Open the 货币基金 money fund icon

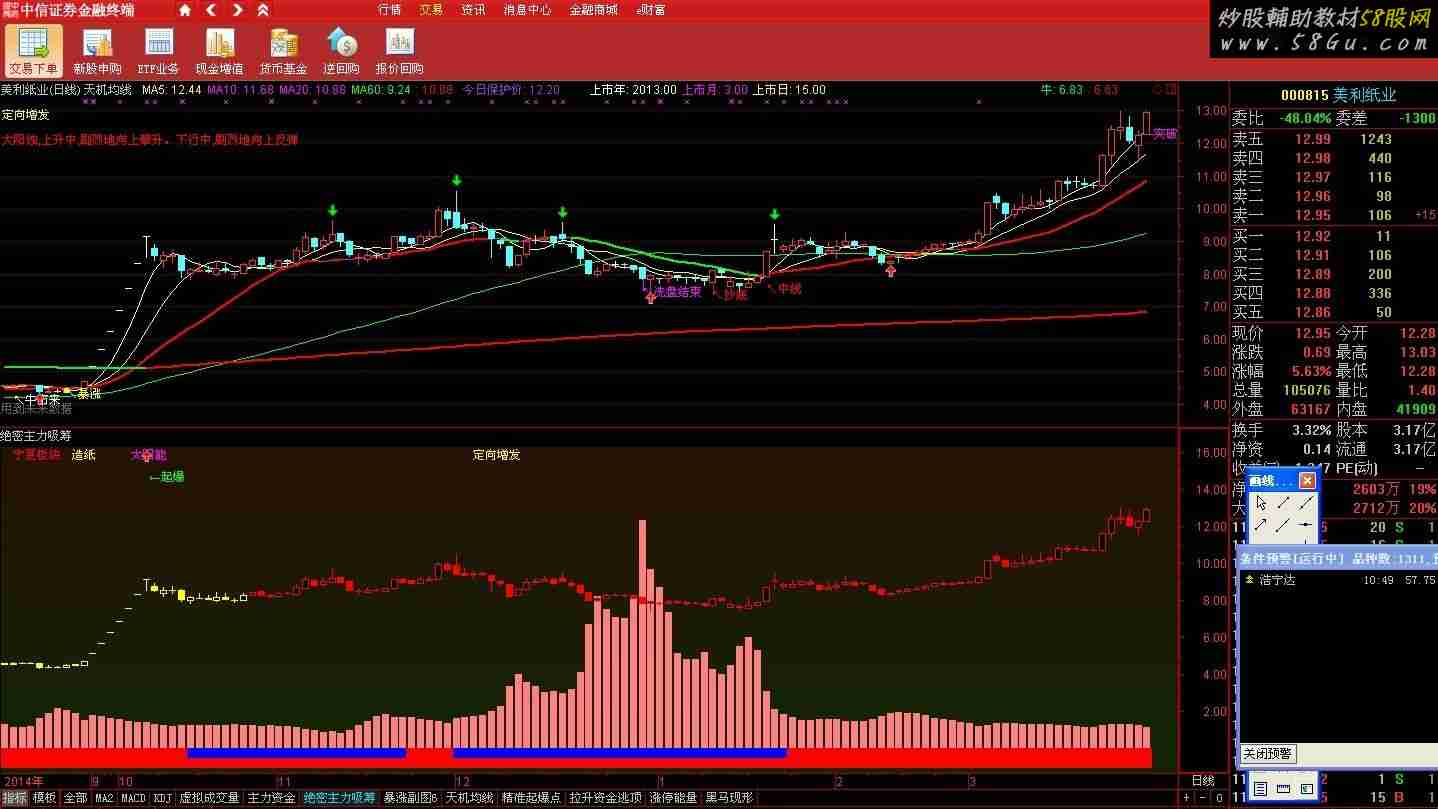click(x=283, y=51)
